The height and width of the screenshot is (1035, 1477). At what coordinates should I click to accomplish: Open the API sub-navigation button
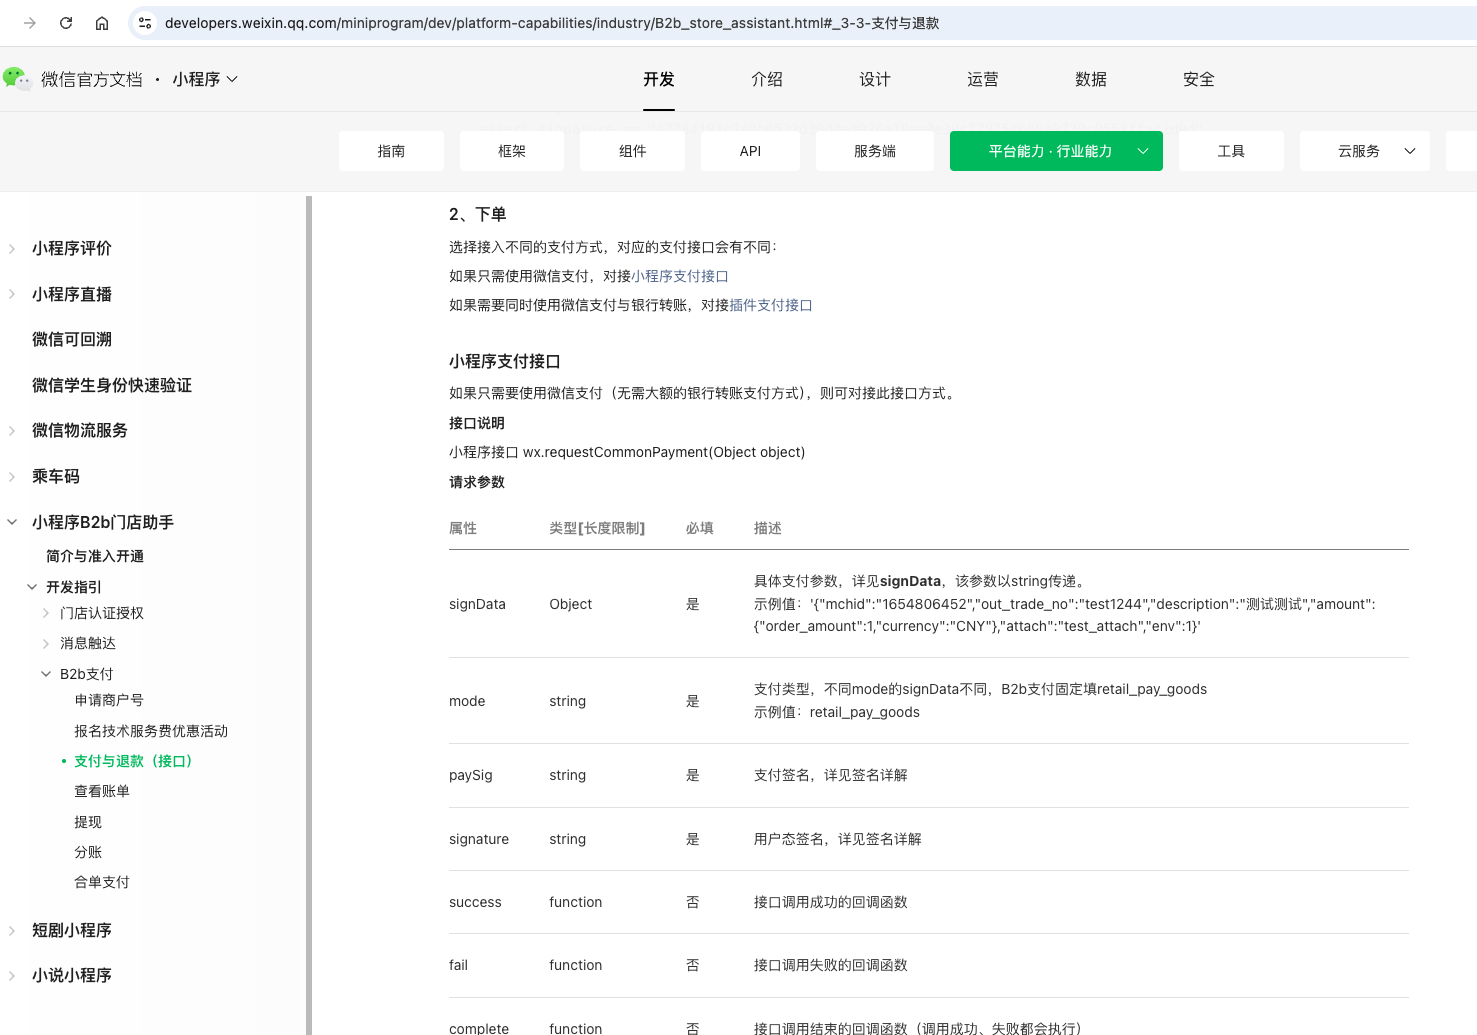point(750,151)
